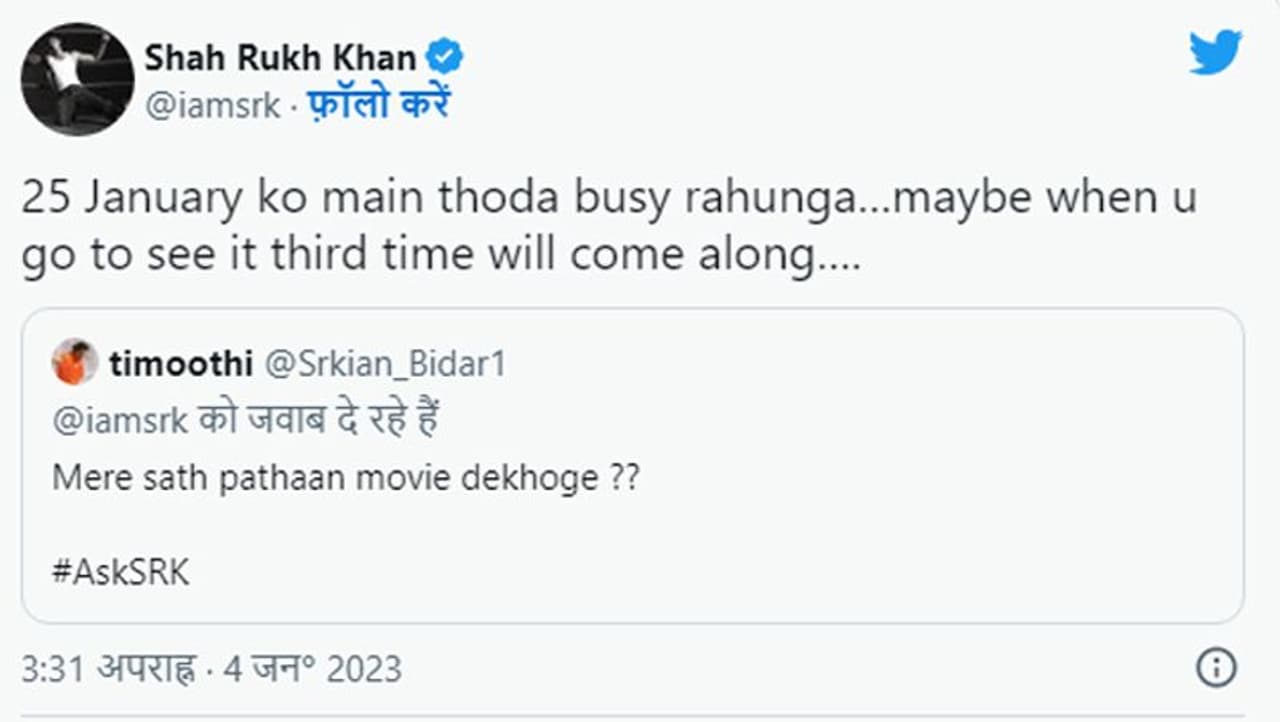Screen dimensions: 1280x722
Task: Click @iamsrk handle below the name
Action: [x=213, y=106]
